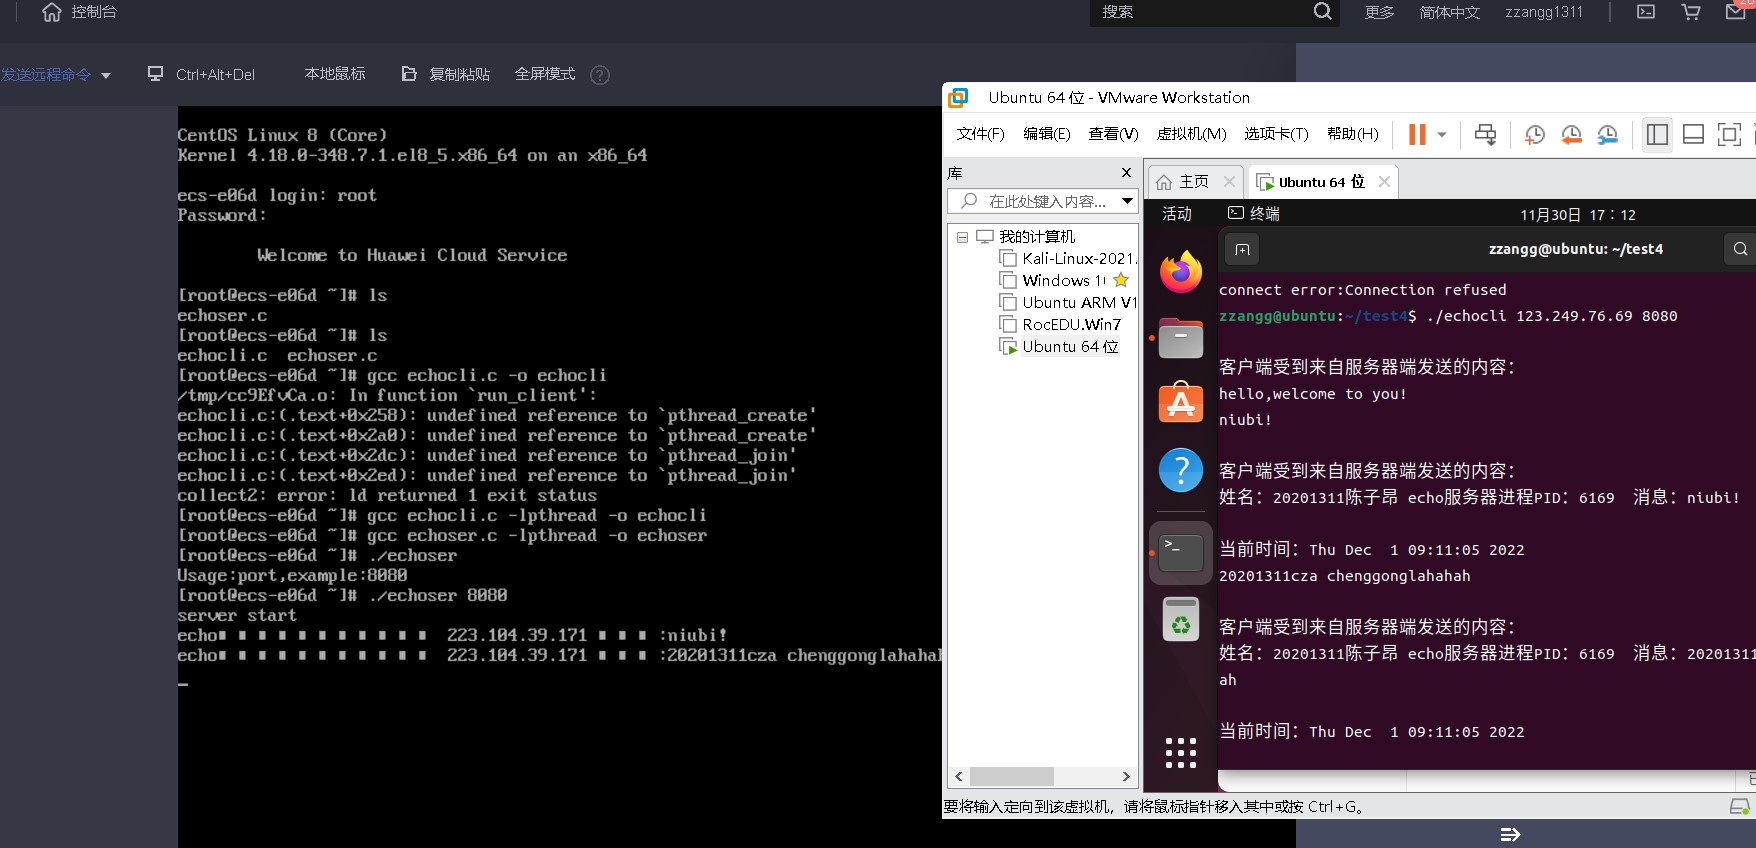The width and height of the screenshot is (1756, 848).
Task: Send Ctrl+Alt+Del to VM icon
Action: pyautogui.click(x=1486, y=134)
